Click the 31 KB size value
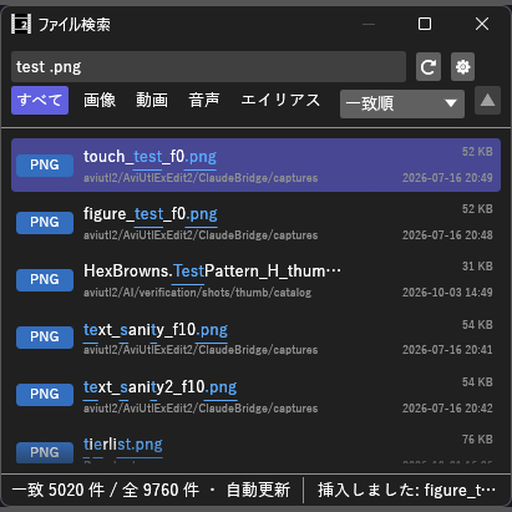 coord(477,266)
